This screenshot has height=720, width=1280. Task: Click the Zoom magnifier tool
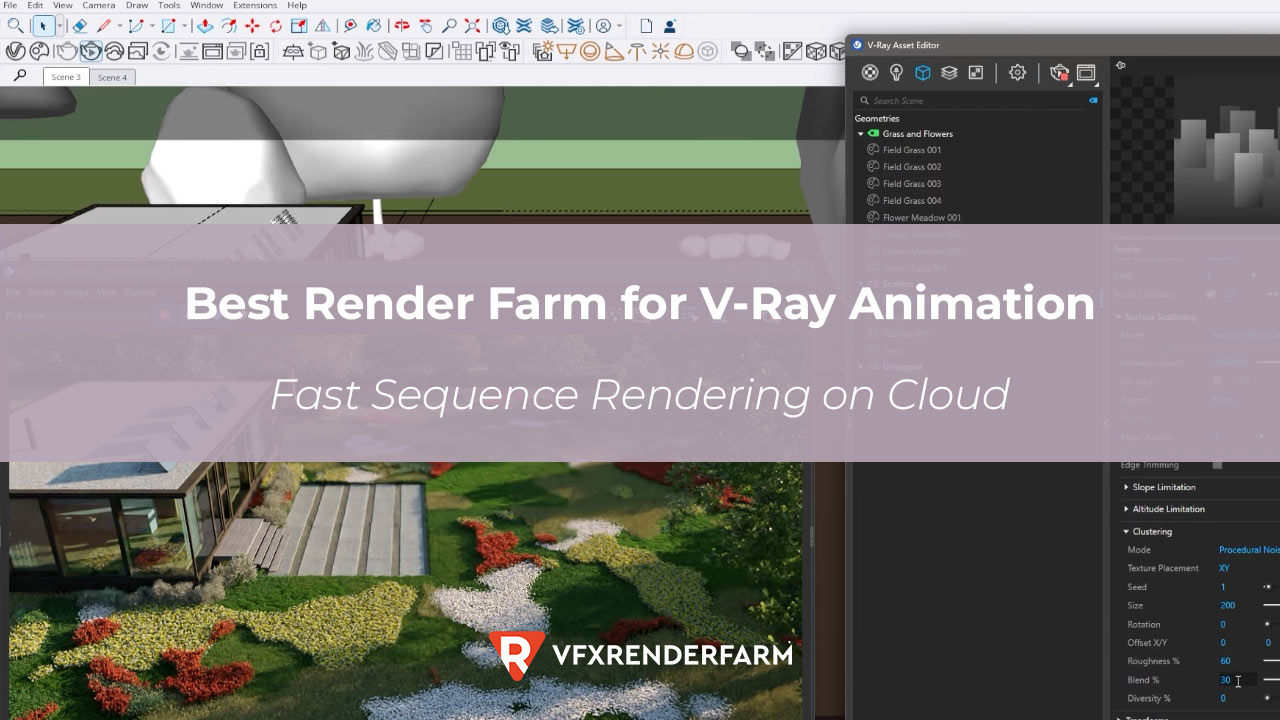coord(449,26)
